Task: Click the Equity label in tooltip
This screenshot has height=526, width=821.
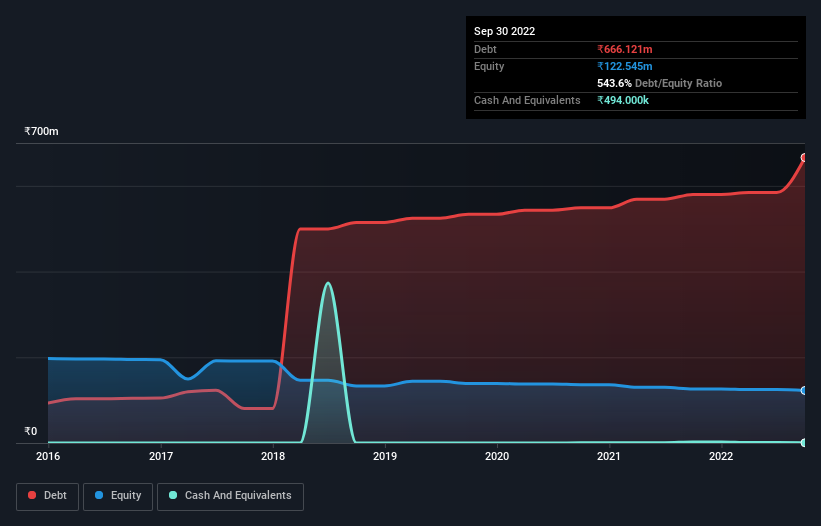Action: (489, 66)
